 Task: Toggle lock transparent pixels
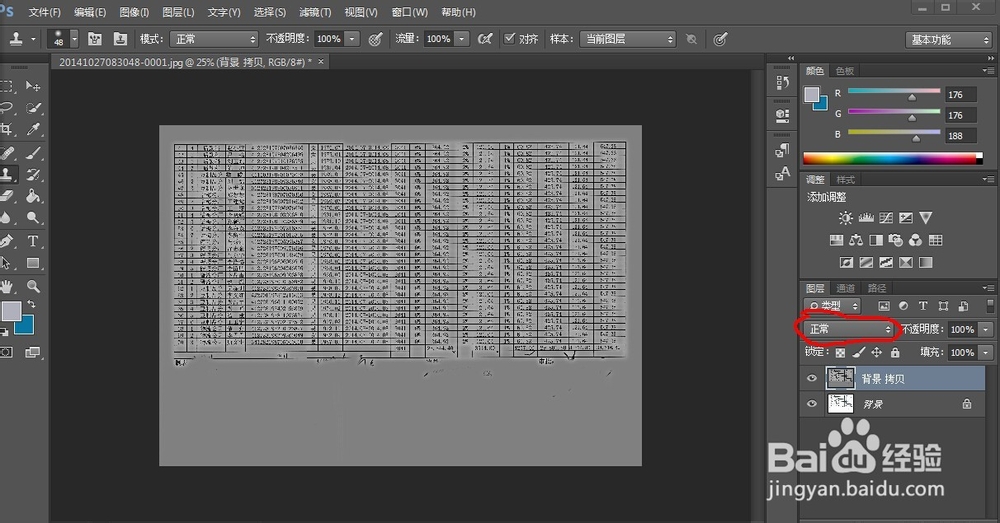[x=841, y=352]
